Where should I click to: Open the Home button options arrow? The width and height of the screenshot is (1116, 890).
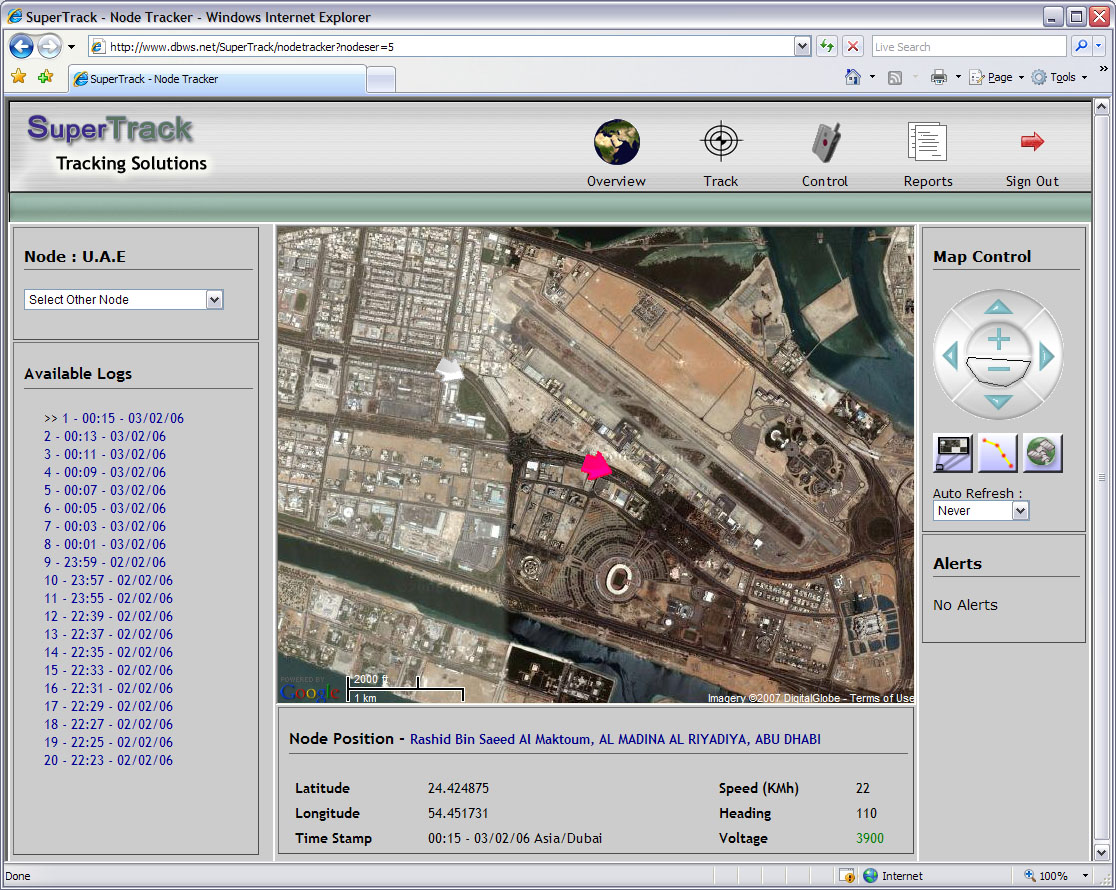(872, 77)
